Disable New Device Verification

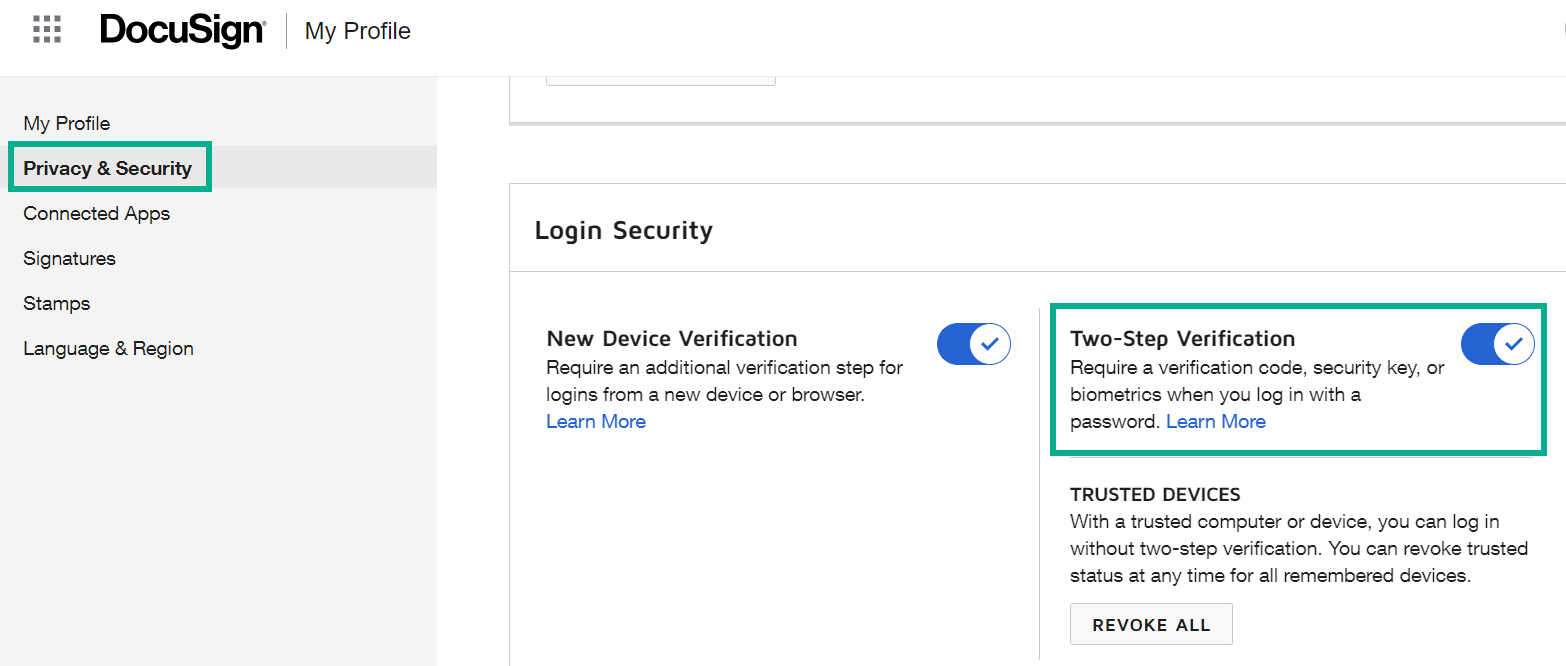973,344
